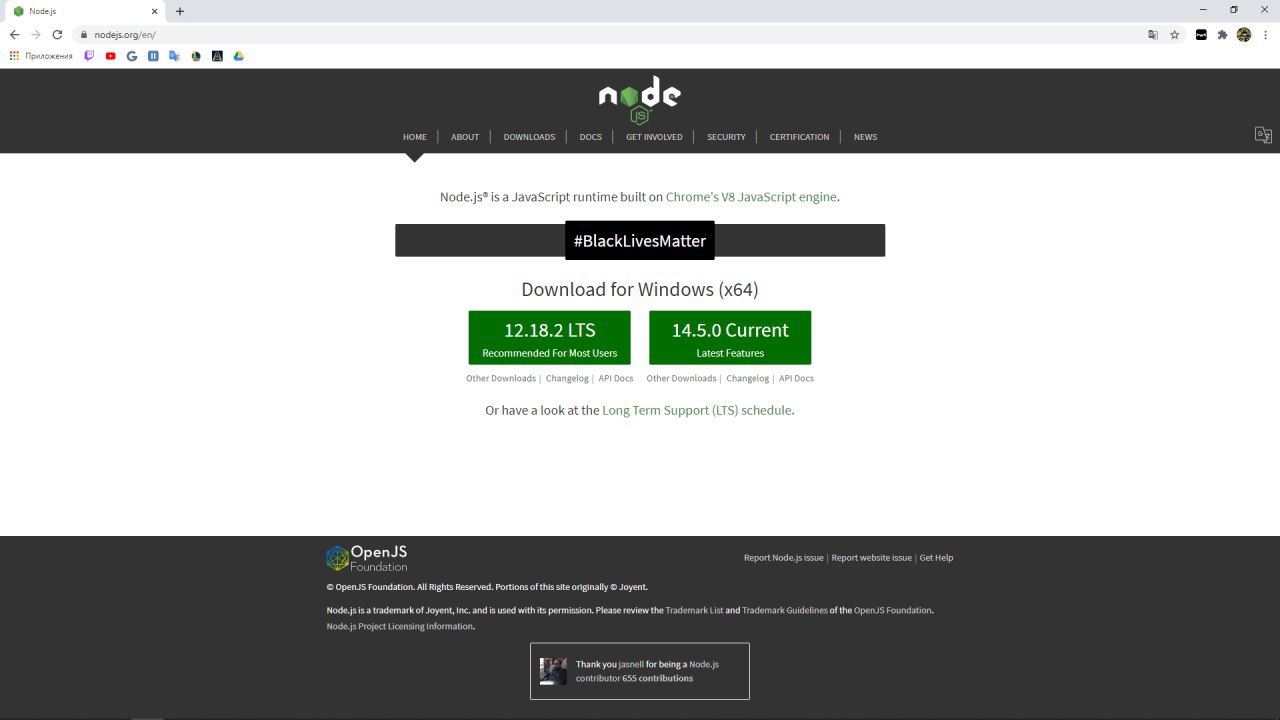
Task: Click the Node.js link in contributor box
Action: 704,664
